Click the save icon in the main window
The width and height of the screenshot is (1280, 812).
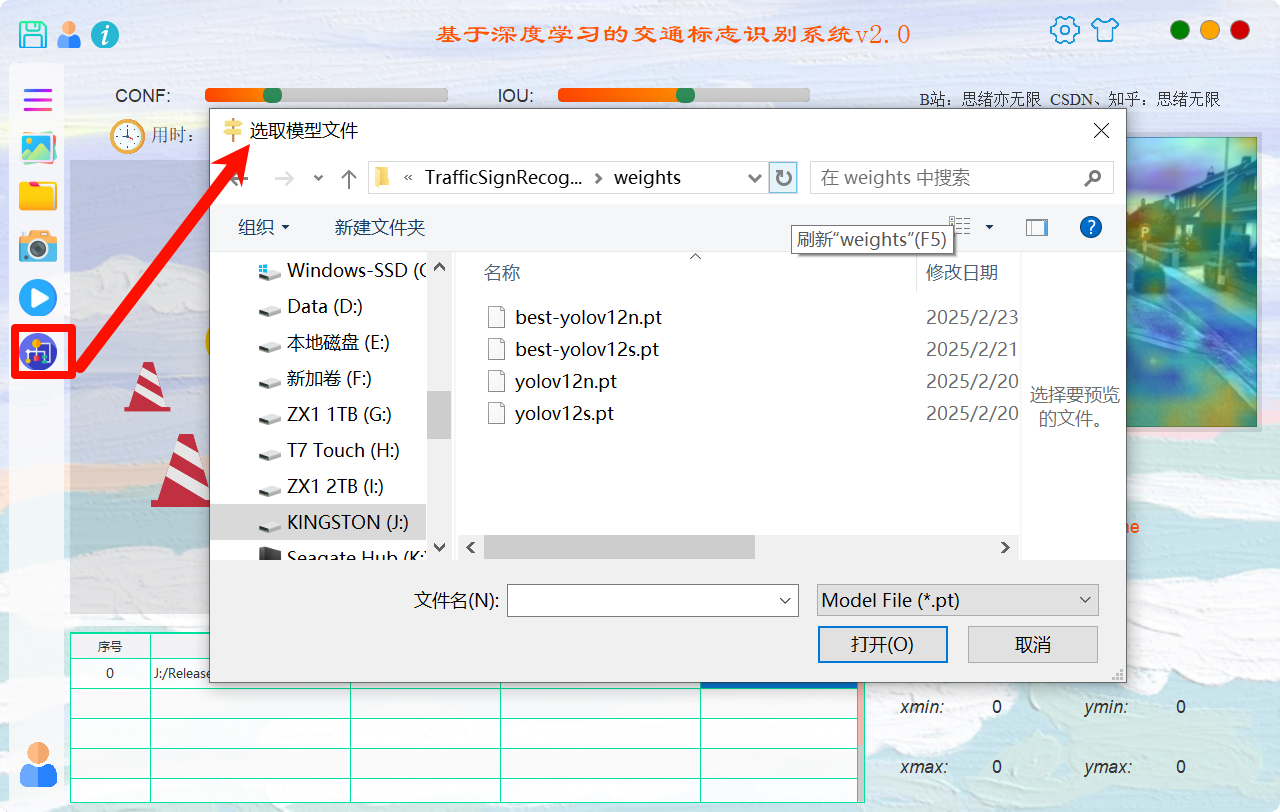tap(33, 34)
